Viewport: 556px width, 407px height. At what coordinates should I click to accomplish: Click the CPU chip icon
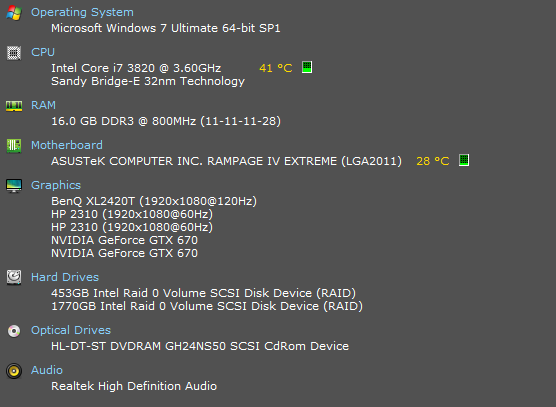[x=14, y=53]
